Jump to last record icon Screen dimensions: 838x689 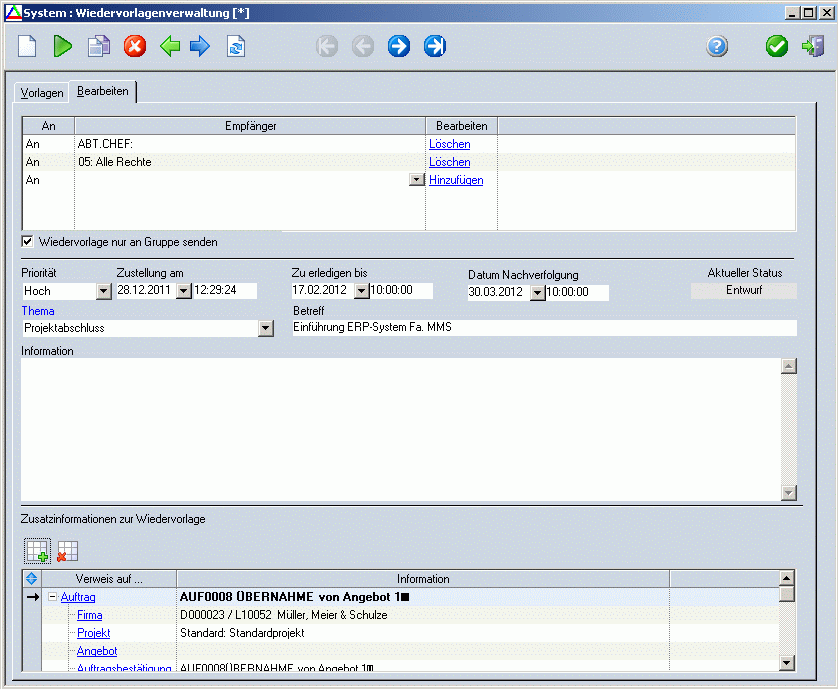pyautogui.click(x=435, y=46)
